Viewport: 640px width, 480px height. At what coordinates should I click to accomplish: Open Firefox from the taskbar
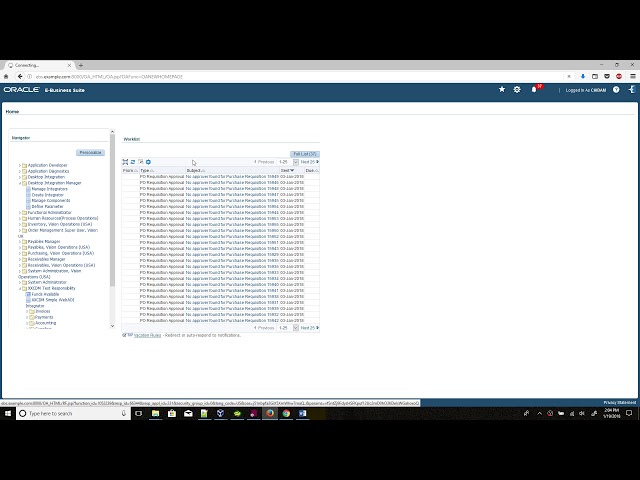pos(270,413)
